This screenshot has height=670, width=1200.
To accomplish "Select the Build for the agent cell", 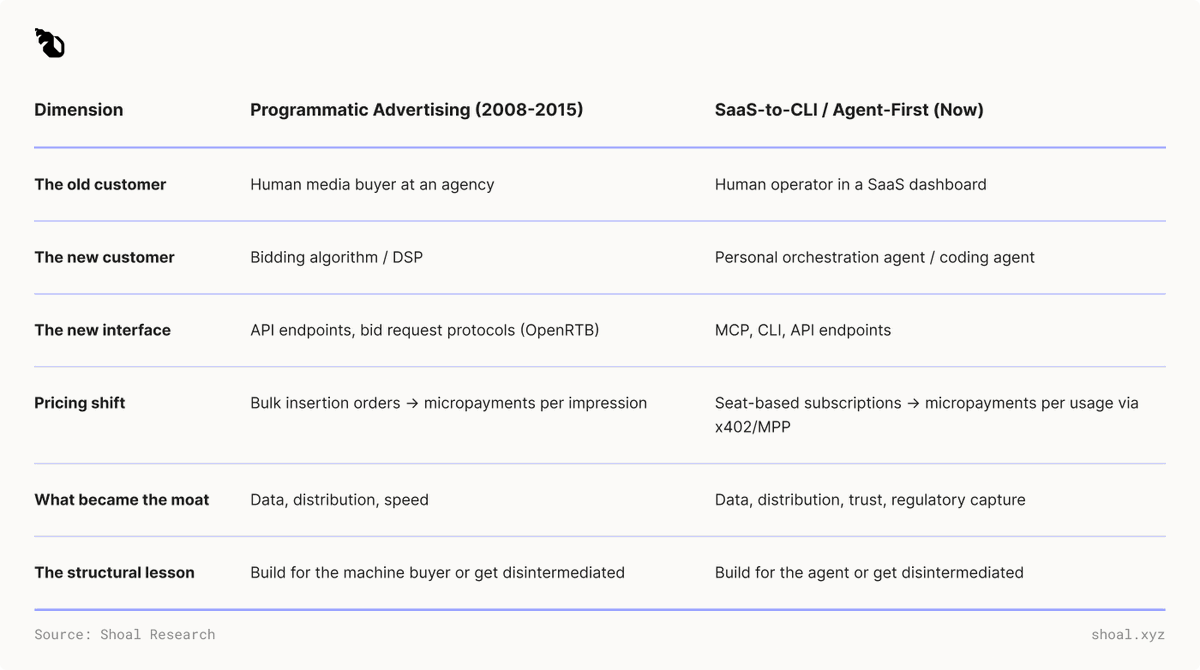I will coord(869,573).
